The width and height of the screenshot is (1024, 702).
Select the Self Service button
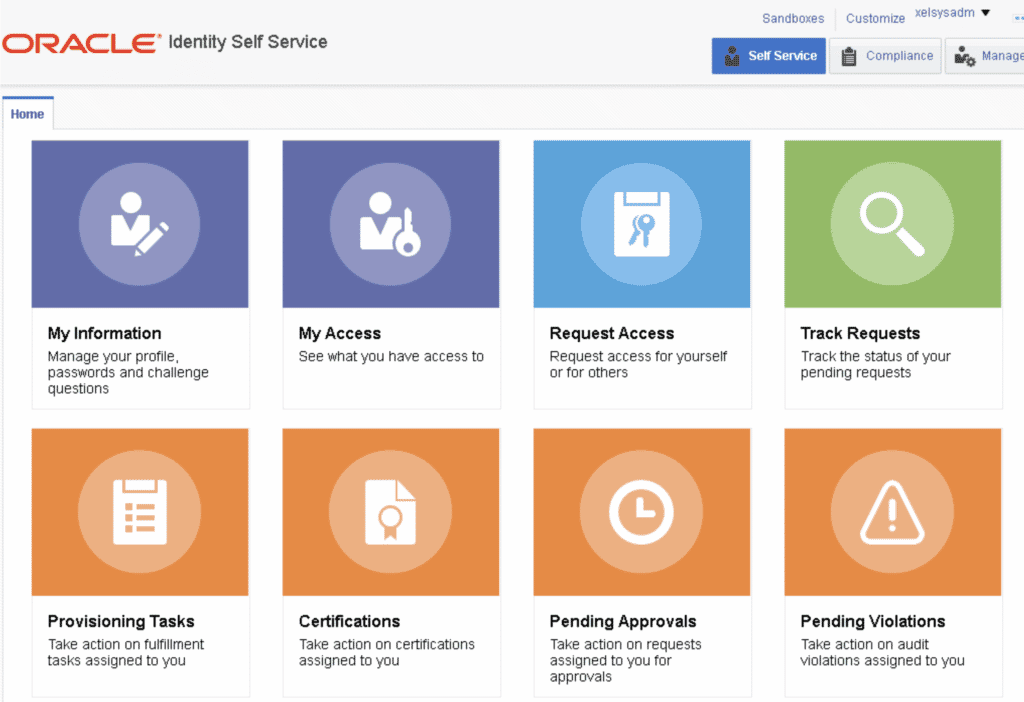[x=768, y=56]
